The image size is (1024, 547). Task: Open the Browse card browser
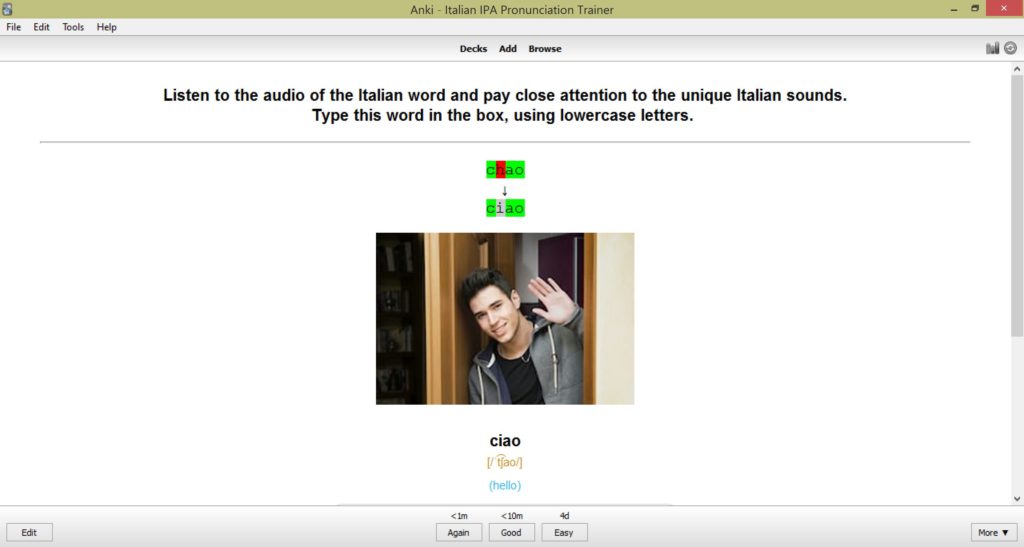pos(545,48)
